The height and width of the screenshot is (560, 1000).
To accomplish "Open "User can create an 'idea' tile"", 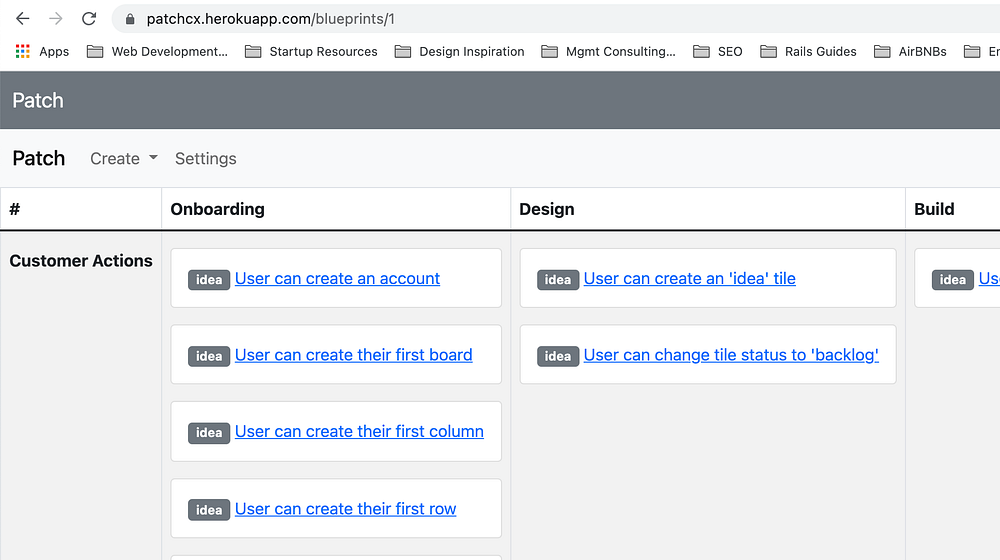I will [x=689, y=279].
